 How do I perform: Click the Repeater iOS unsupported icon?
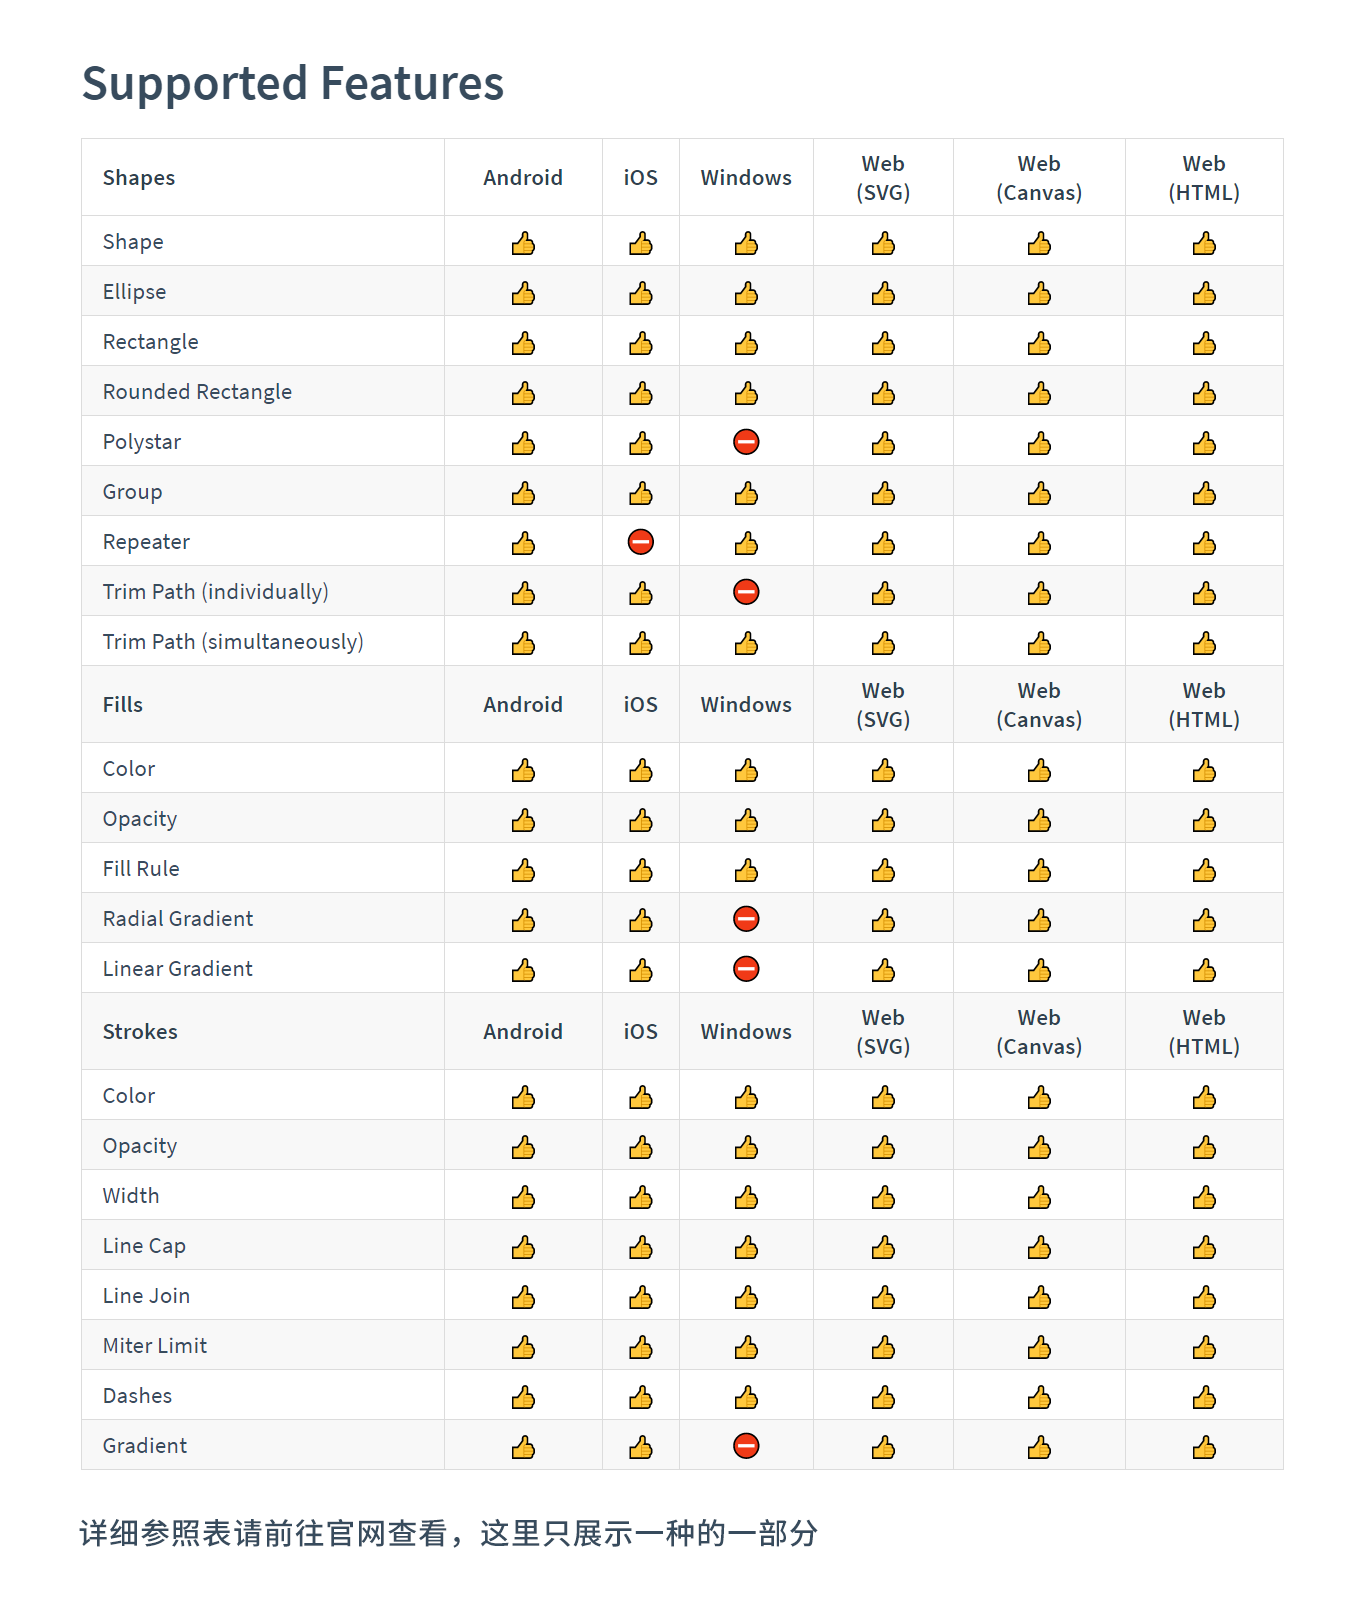[641, 542]
